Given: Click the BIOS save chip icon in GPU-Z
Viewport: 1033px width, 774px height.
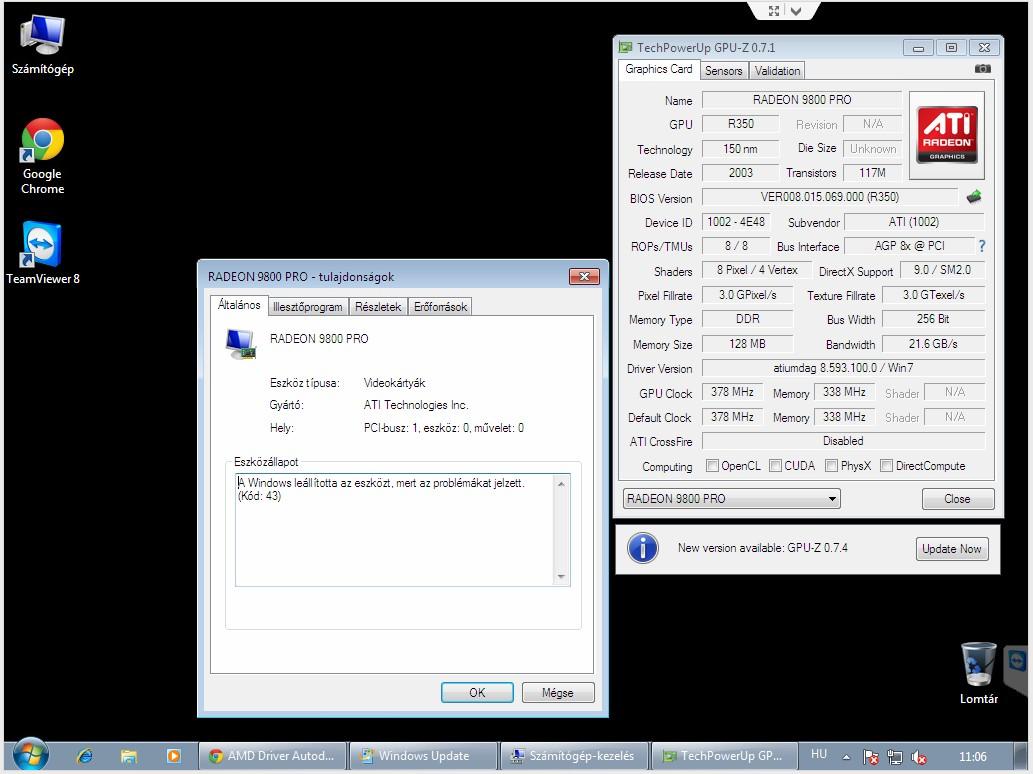Looking at the screenshot, I should 974,196.
